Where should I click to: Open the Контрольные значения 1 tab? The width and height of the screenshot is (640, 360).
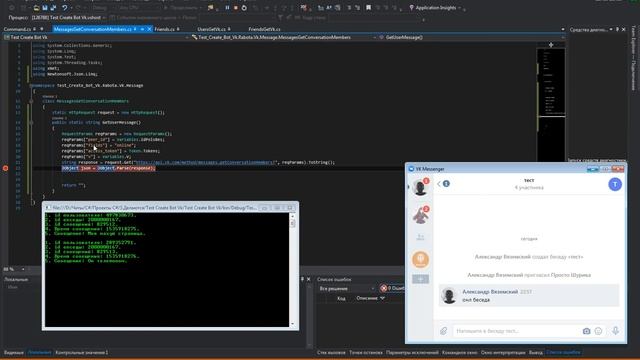(82, 352)
